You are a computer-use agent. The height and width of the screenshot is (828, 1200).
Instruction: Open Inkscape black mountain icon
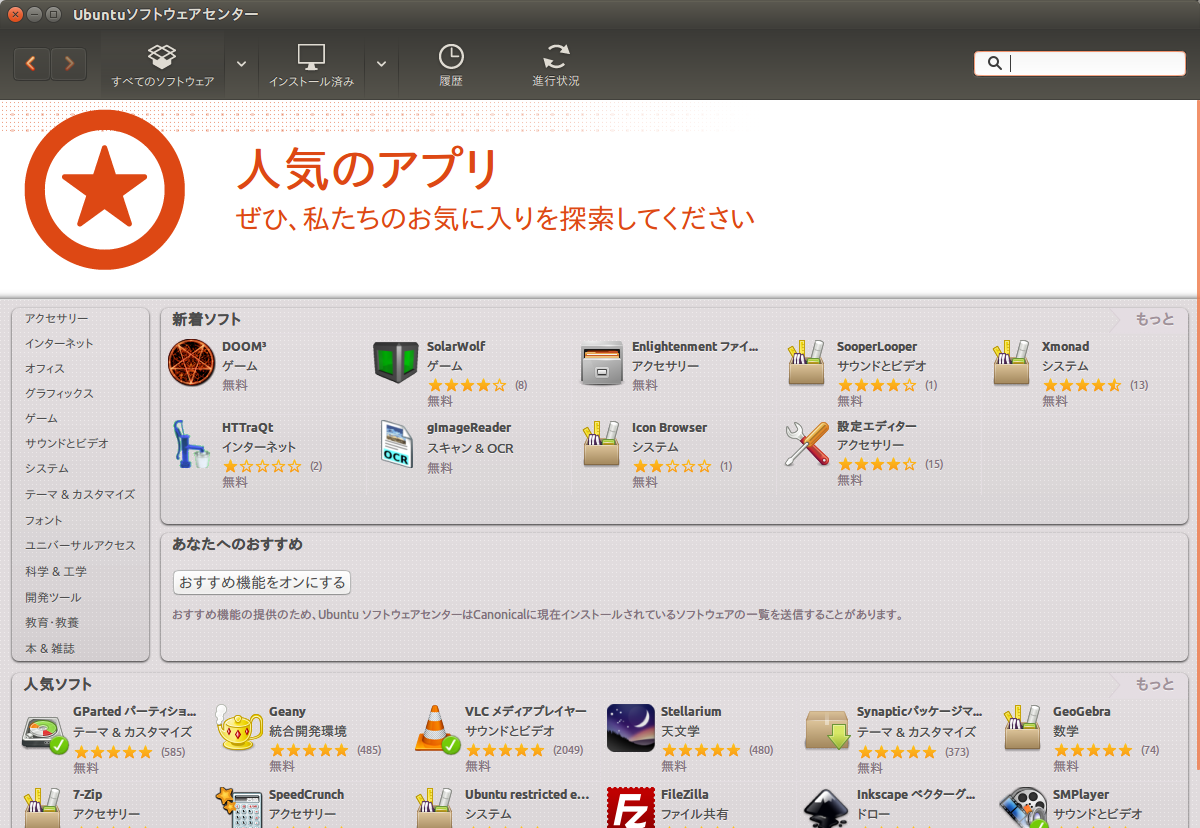[x=827, y=808]
